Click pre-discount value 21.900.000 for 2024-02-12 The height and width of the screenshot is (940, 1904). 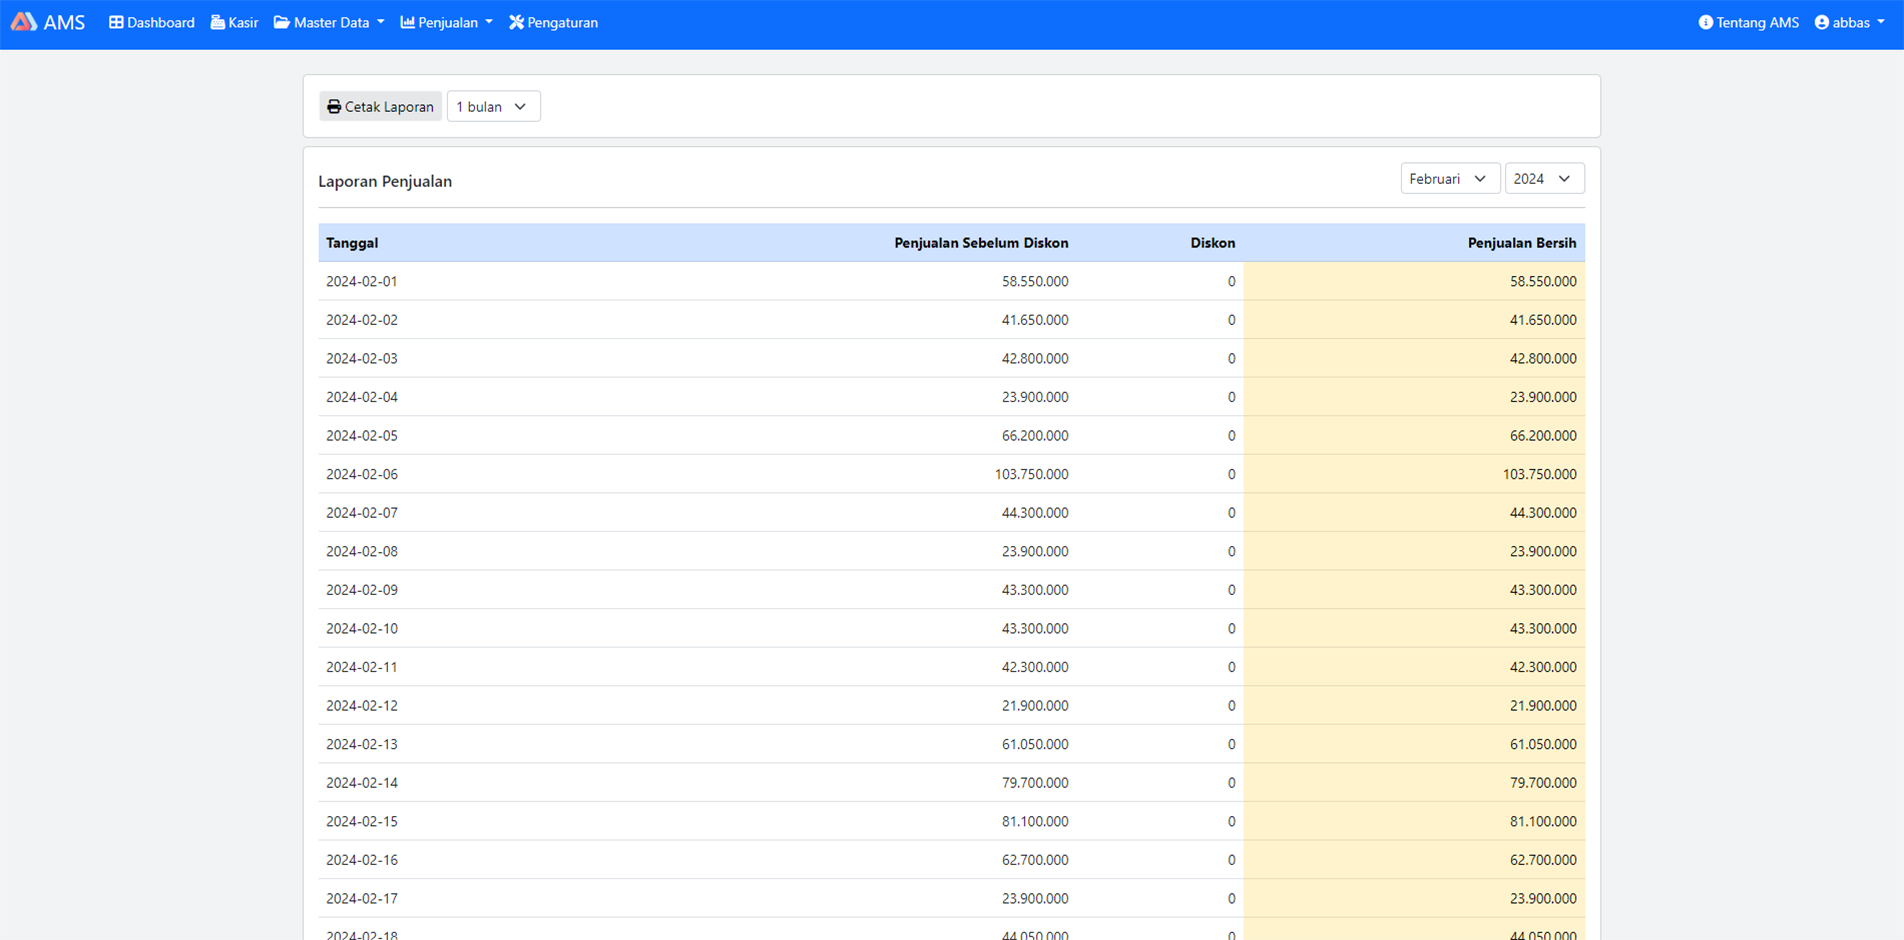[x=1035, y=705]
